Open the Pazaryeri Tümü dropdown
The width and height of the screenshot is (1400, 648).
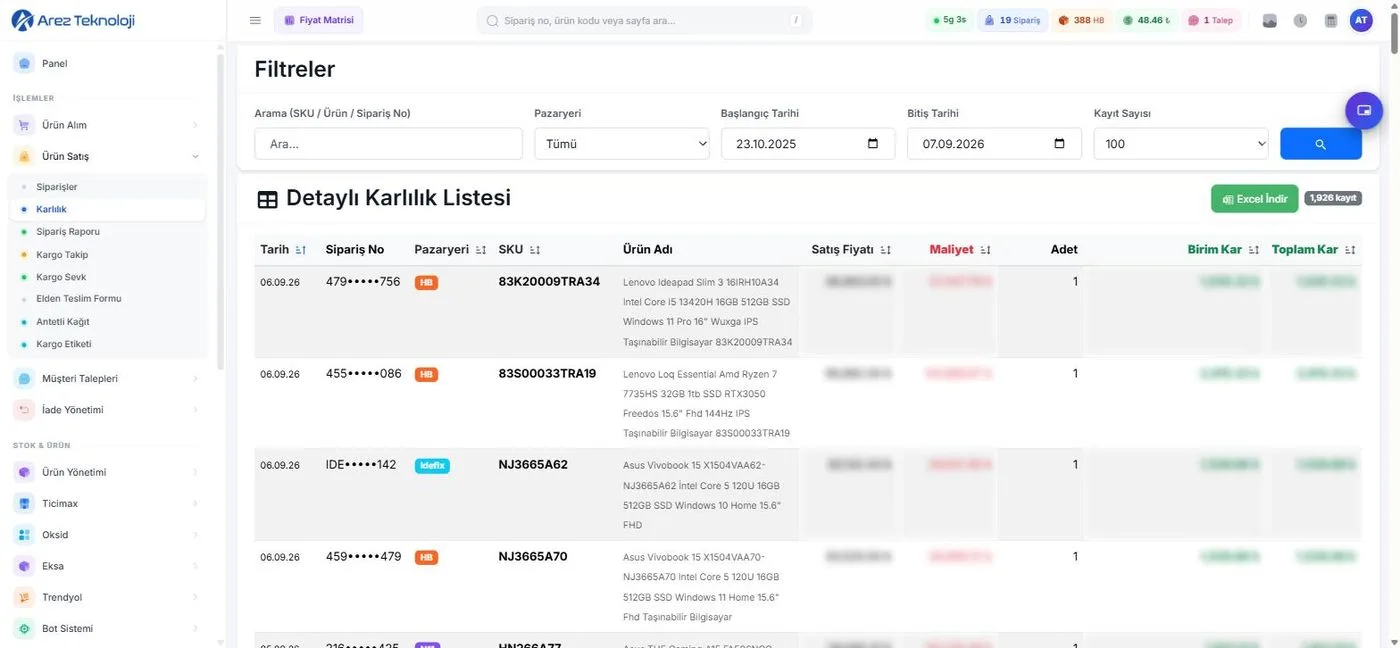622,144
